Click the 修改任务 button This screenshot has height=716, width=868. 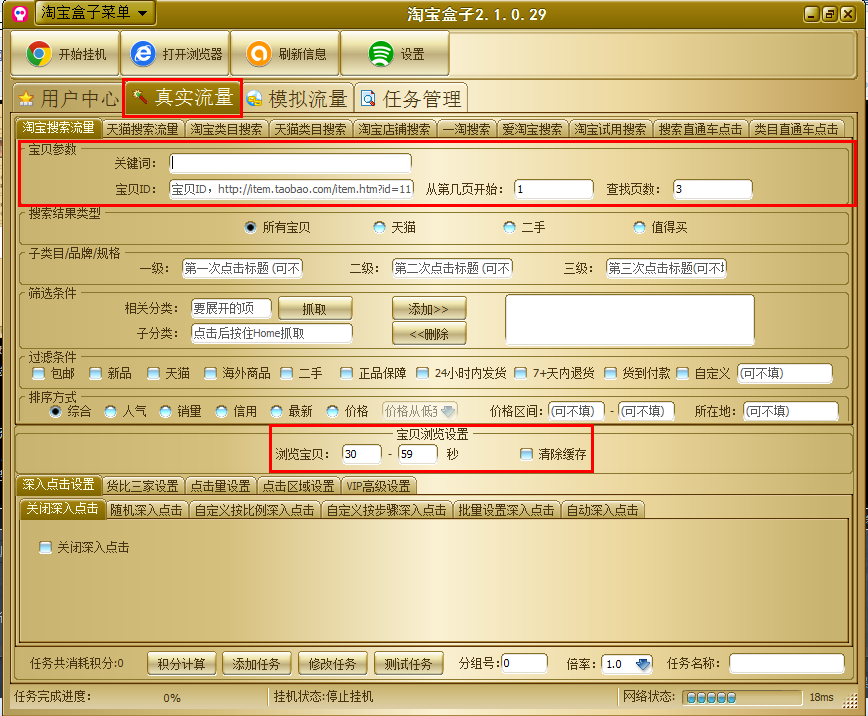(x=332, y=663)
